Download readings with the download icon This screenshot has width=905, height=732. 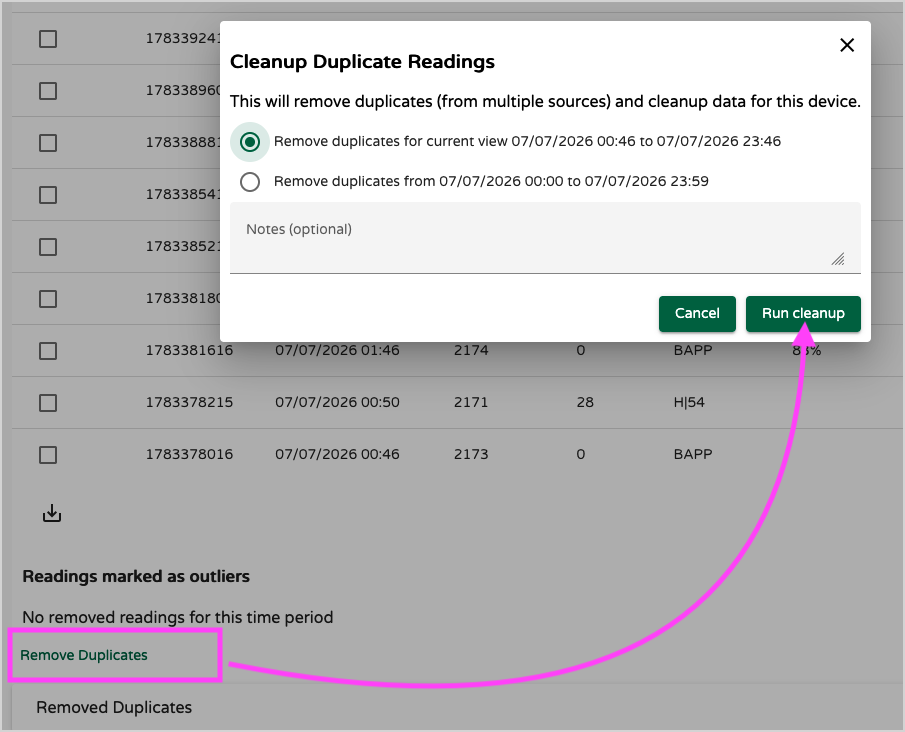(x=52, y=513)
